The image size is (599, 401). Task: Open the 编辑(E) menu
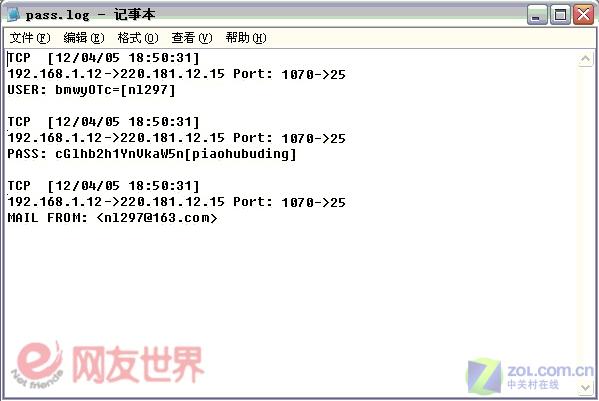point(84,38)
